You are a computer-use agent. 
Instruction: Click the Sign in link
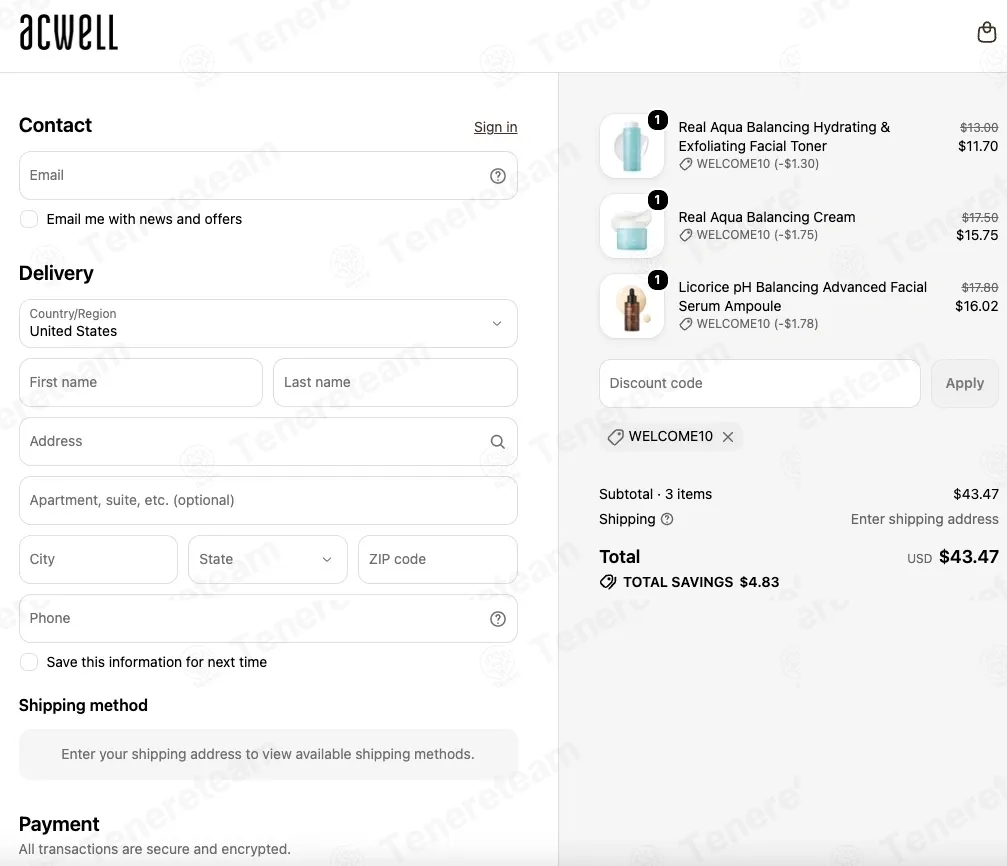click(496, 127)
